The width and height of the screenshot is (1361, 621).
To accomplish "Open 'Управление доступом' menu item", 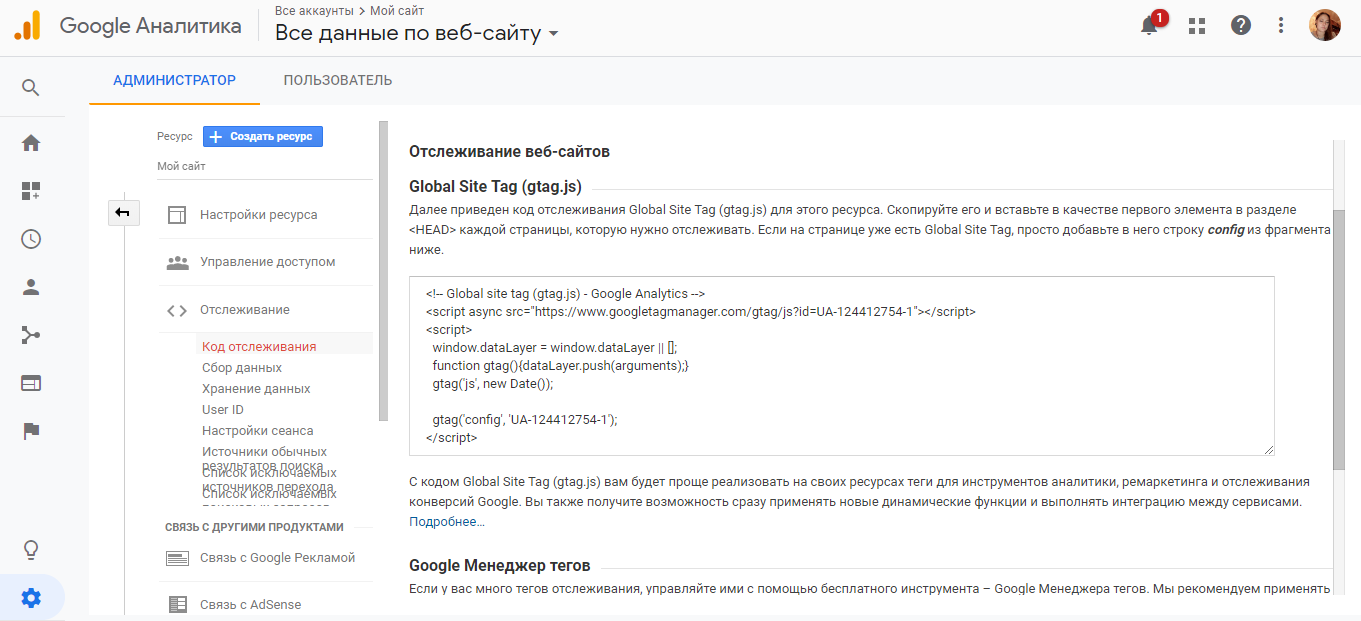I will coord(268,262).
